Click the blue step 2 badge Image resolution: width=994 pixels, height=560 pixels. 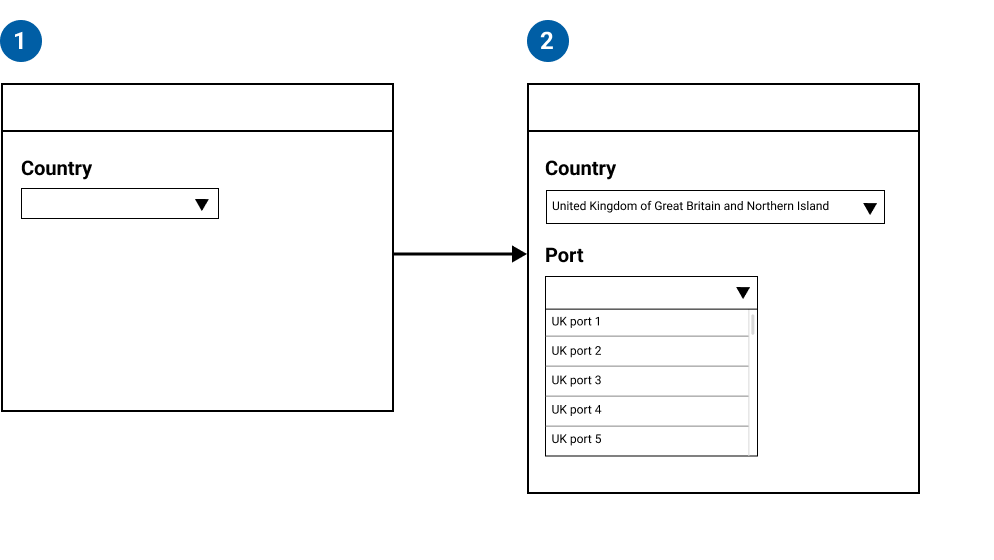[x=547, y=42]
